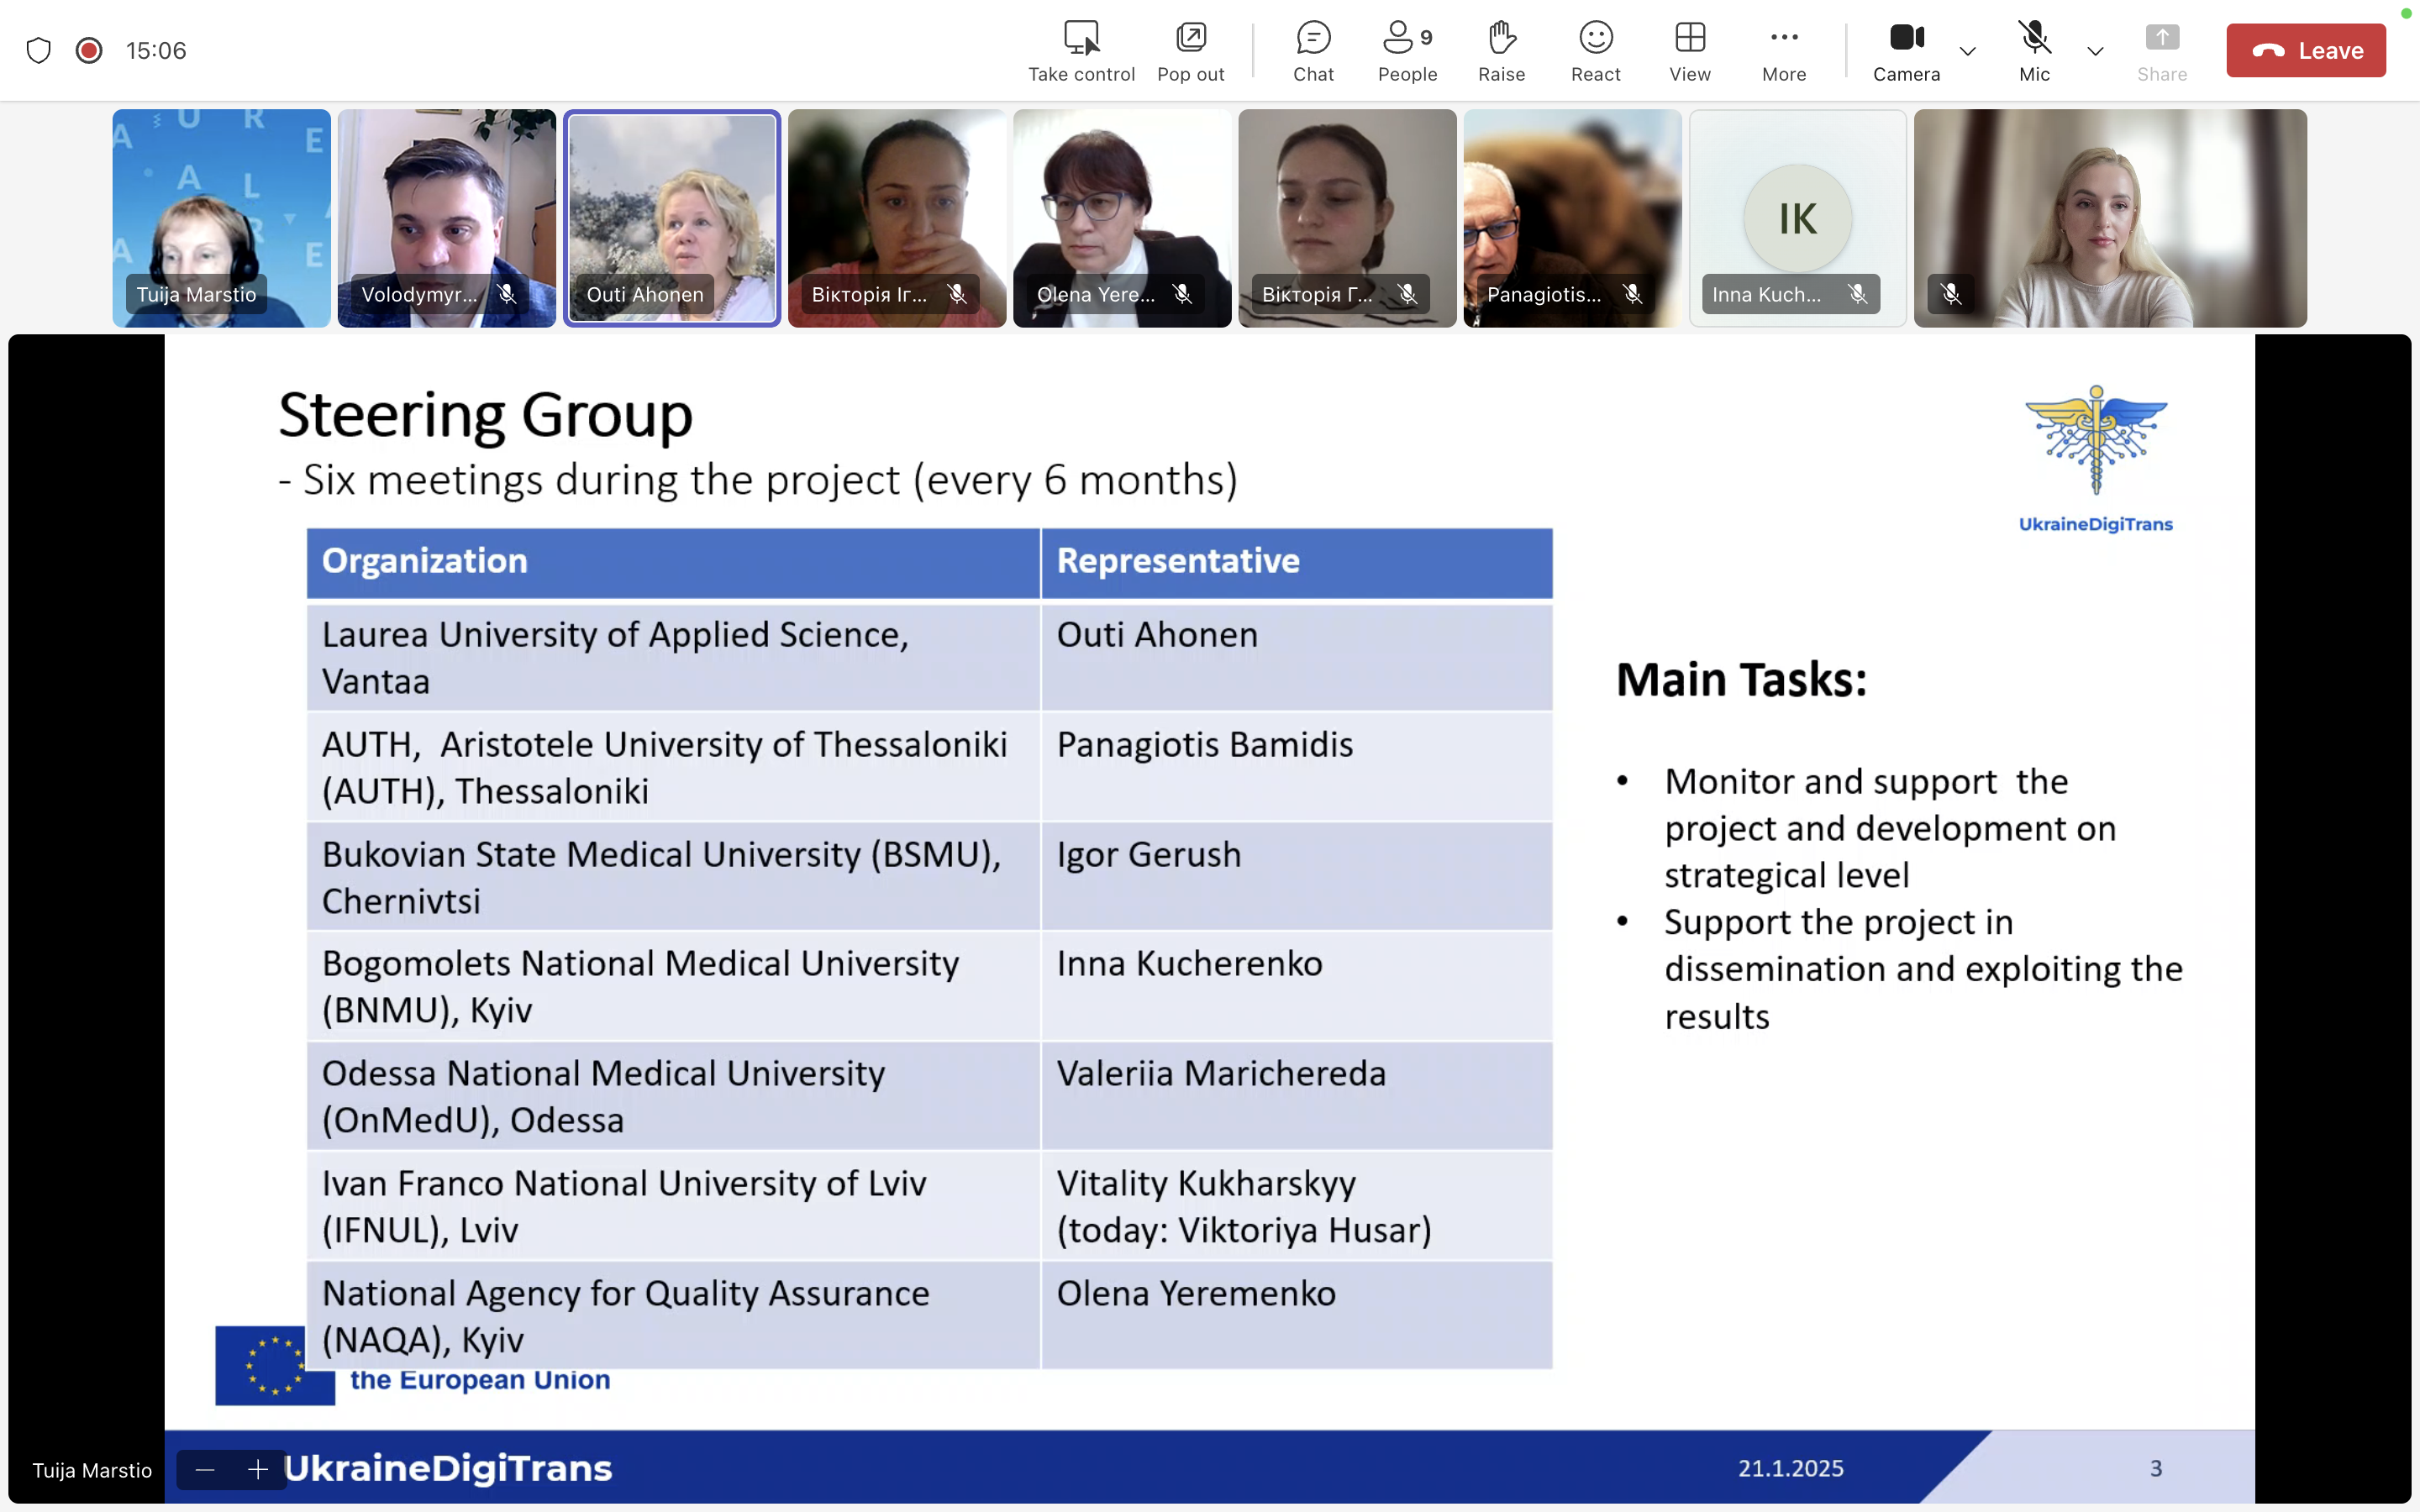The width and height of the screenshot is (2420, 1512).
Task: Click the Inna Kucherenko table cell
Action: 1297,986
